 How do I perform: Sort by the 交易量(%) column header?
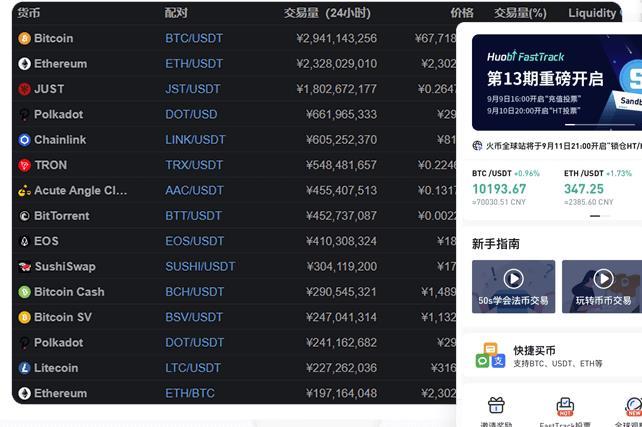pos(520,13)
